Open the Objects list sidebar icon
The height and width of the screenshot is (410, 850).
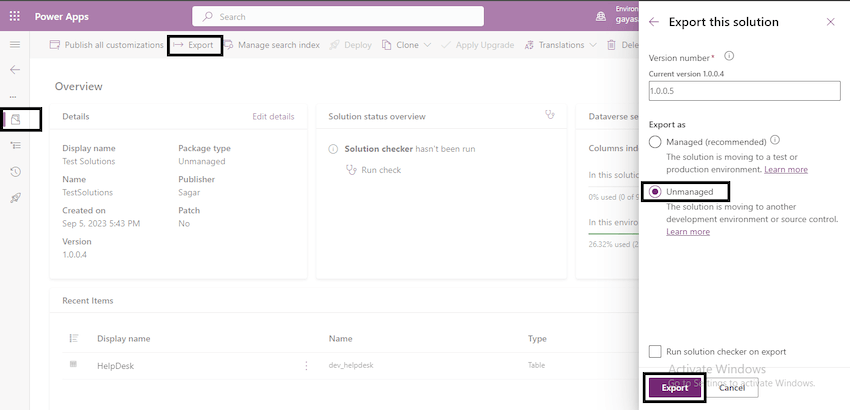tap(16, 145)
